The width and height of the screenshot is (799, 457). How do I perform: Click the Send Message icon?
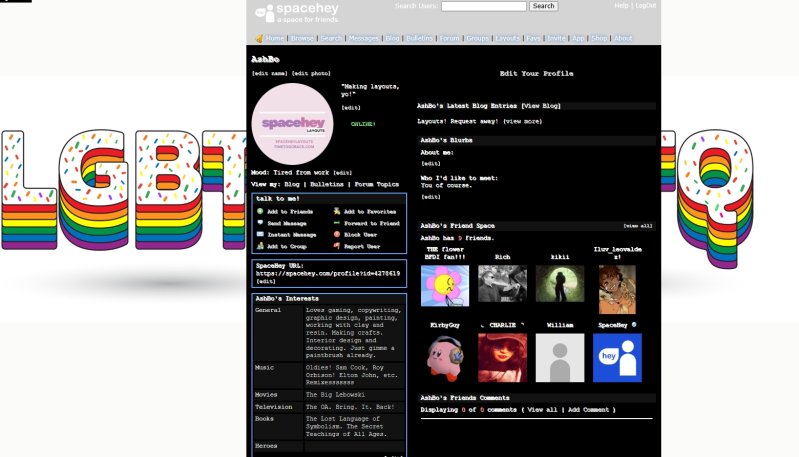click(x=260, y=223)
